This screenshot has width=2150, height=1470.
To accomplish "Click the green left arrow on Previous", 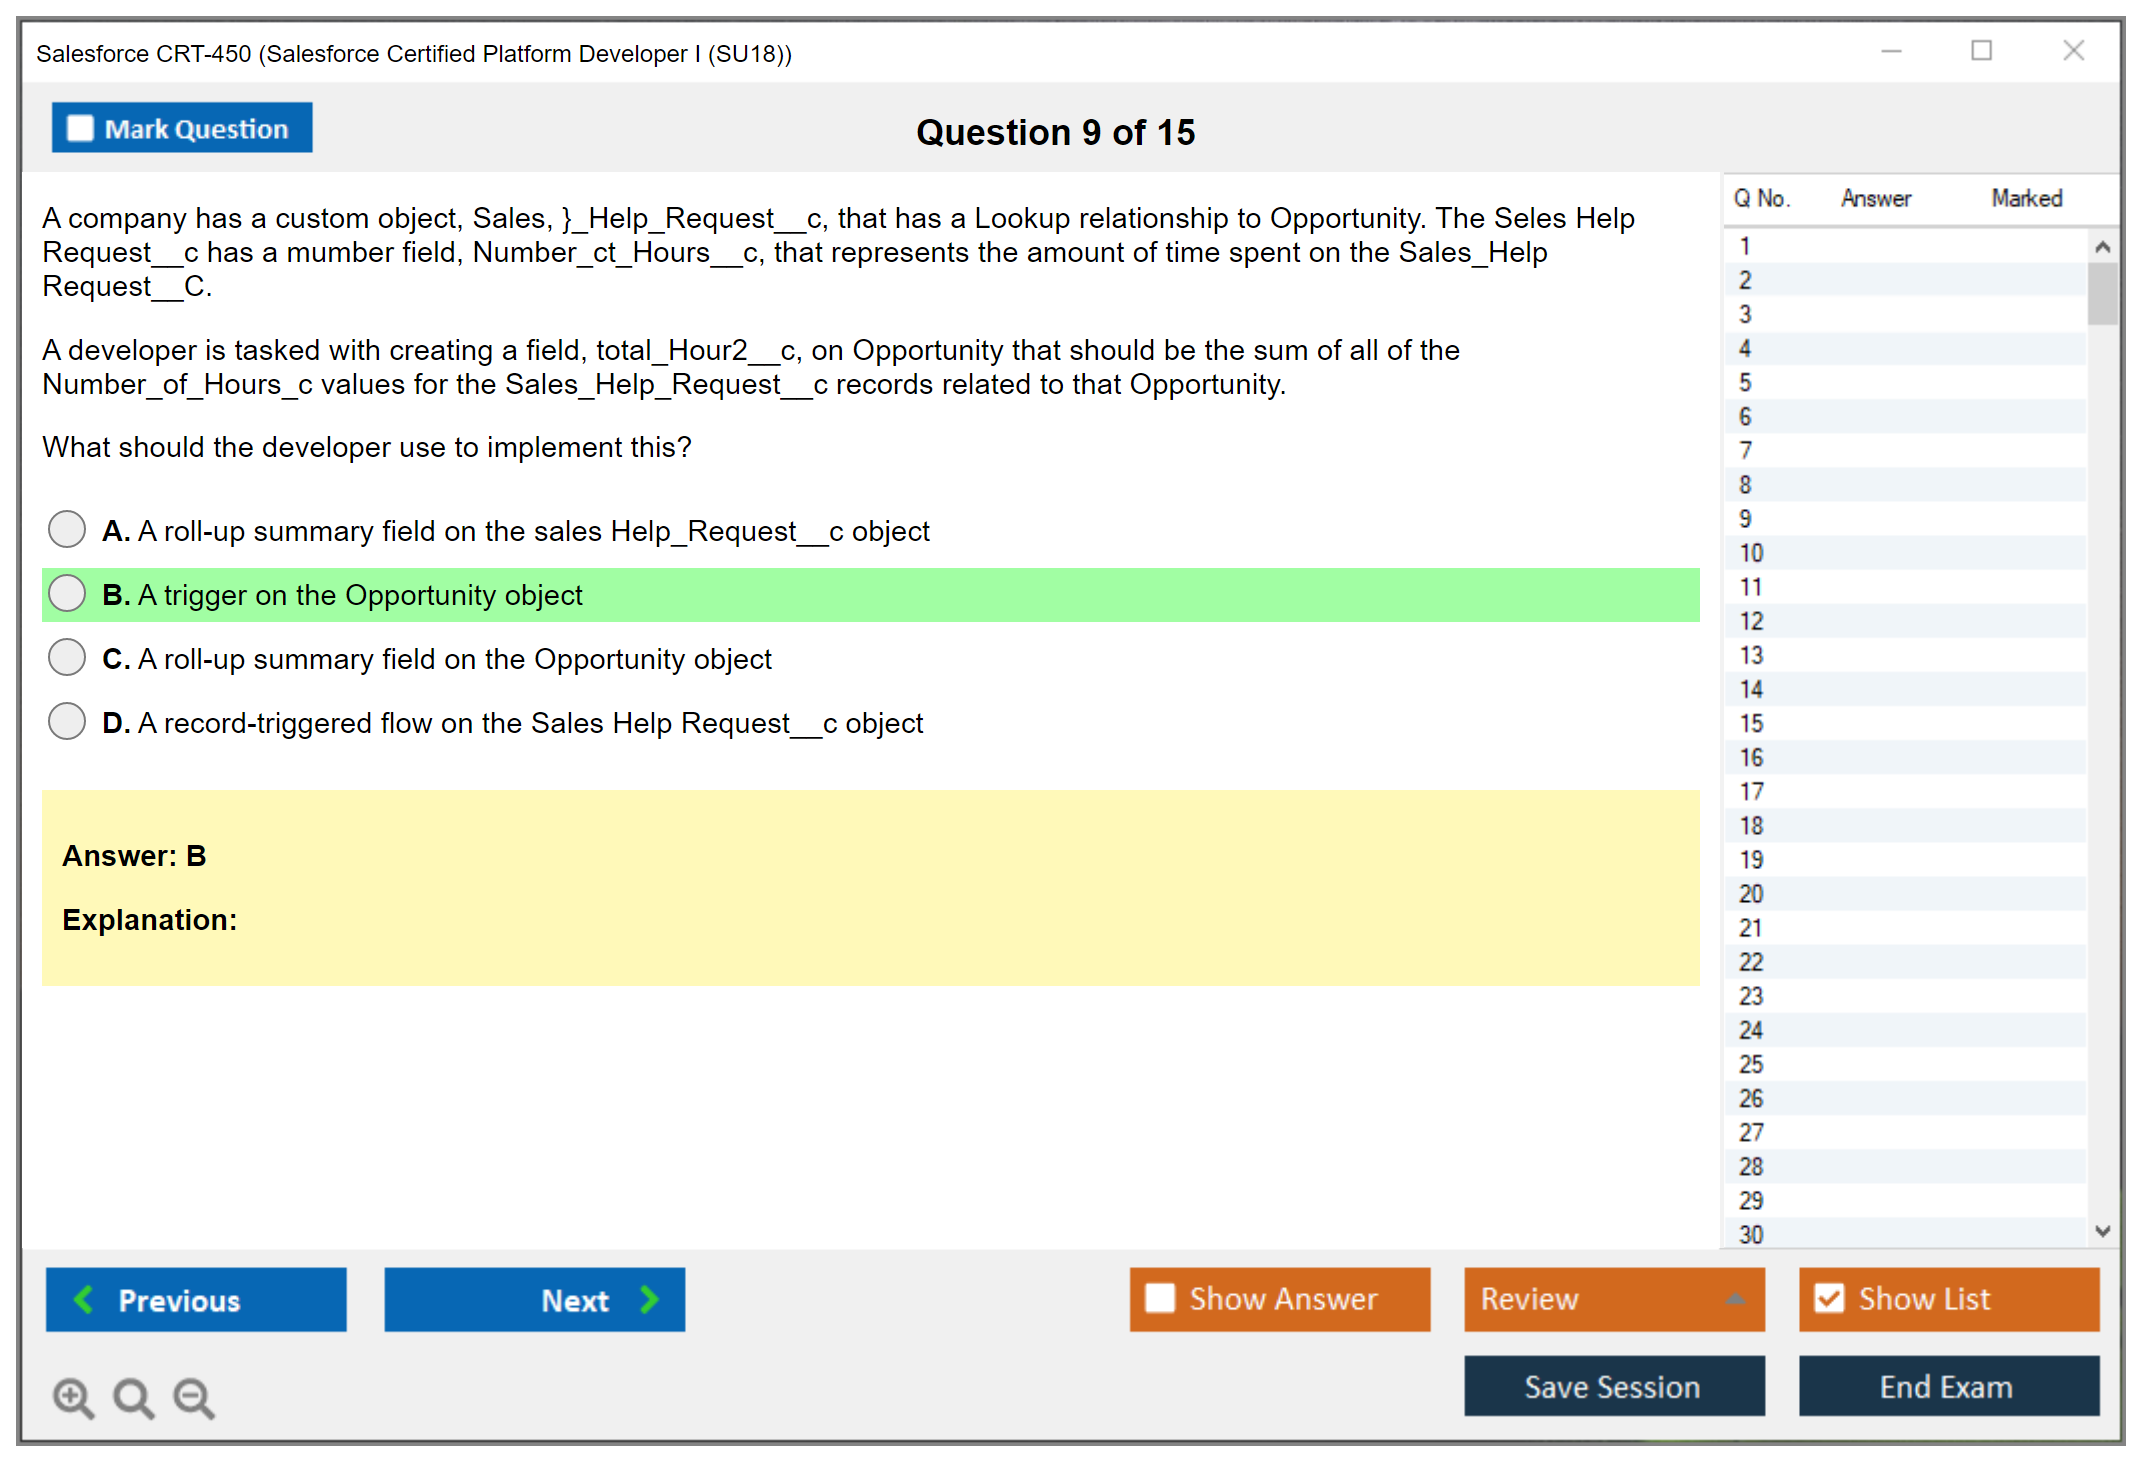I will tap(84, 1299).
